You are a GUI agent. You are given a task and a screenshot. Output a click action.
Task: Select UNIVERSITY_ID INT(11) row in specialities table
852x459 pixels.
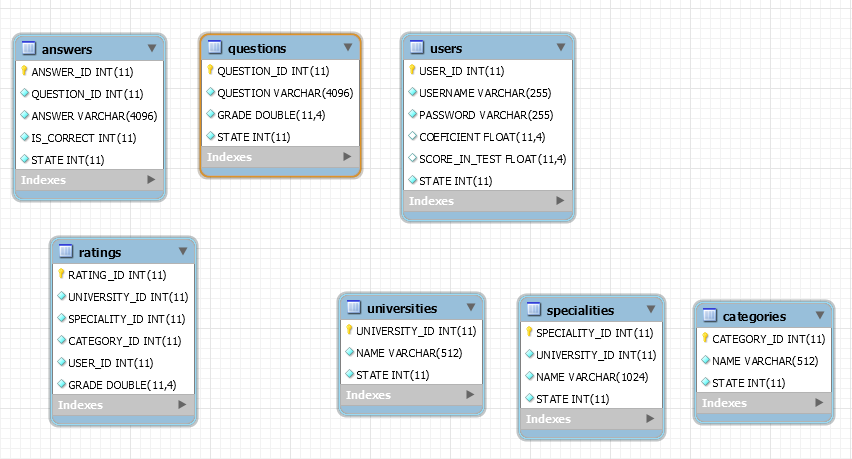click(591, 355)
